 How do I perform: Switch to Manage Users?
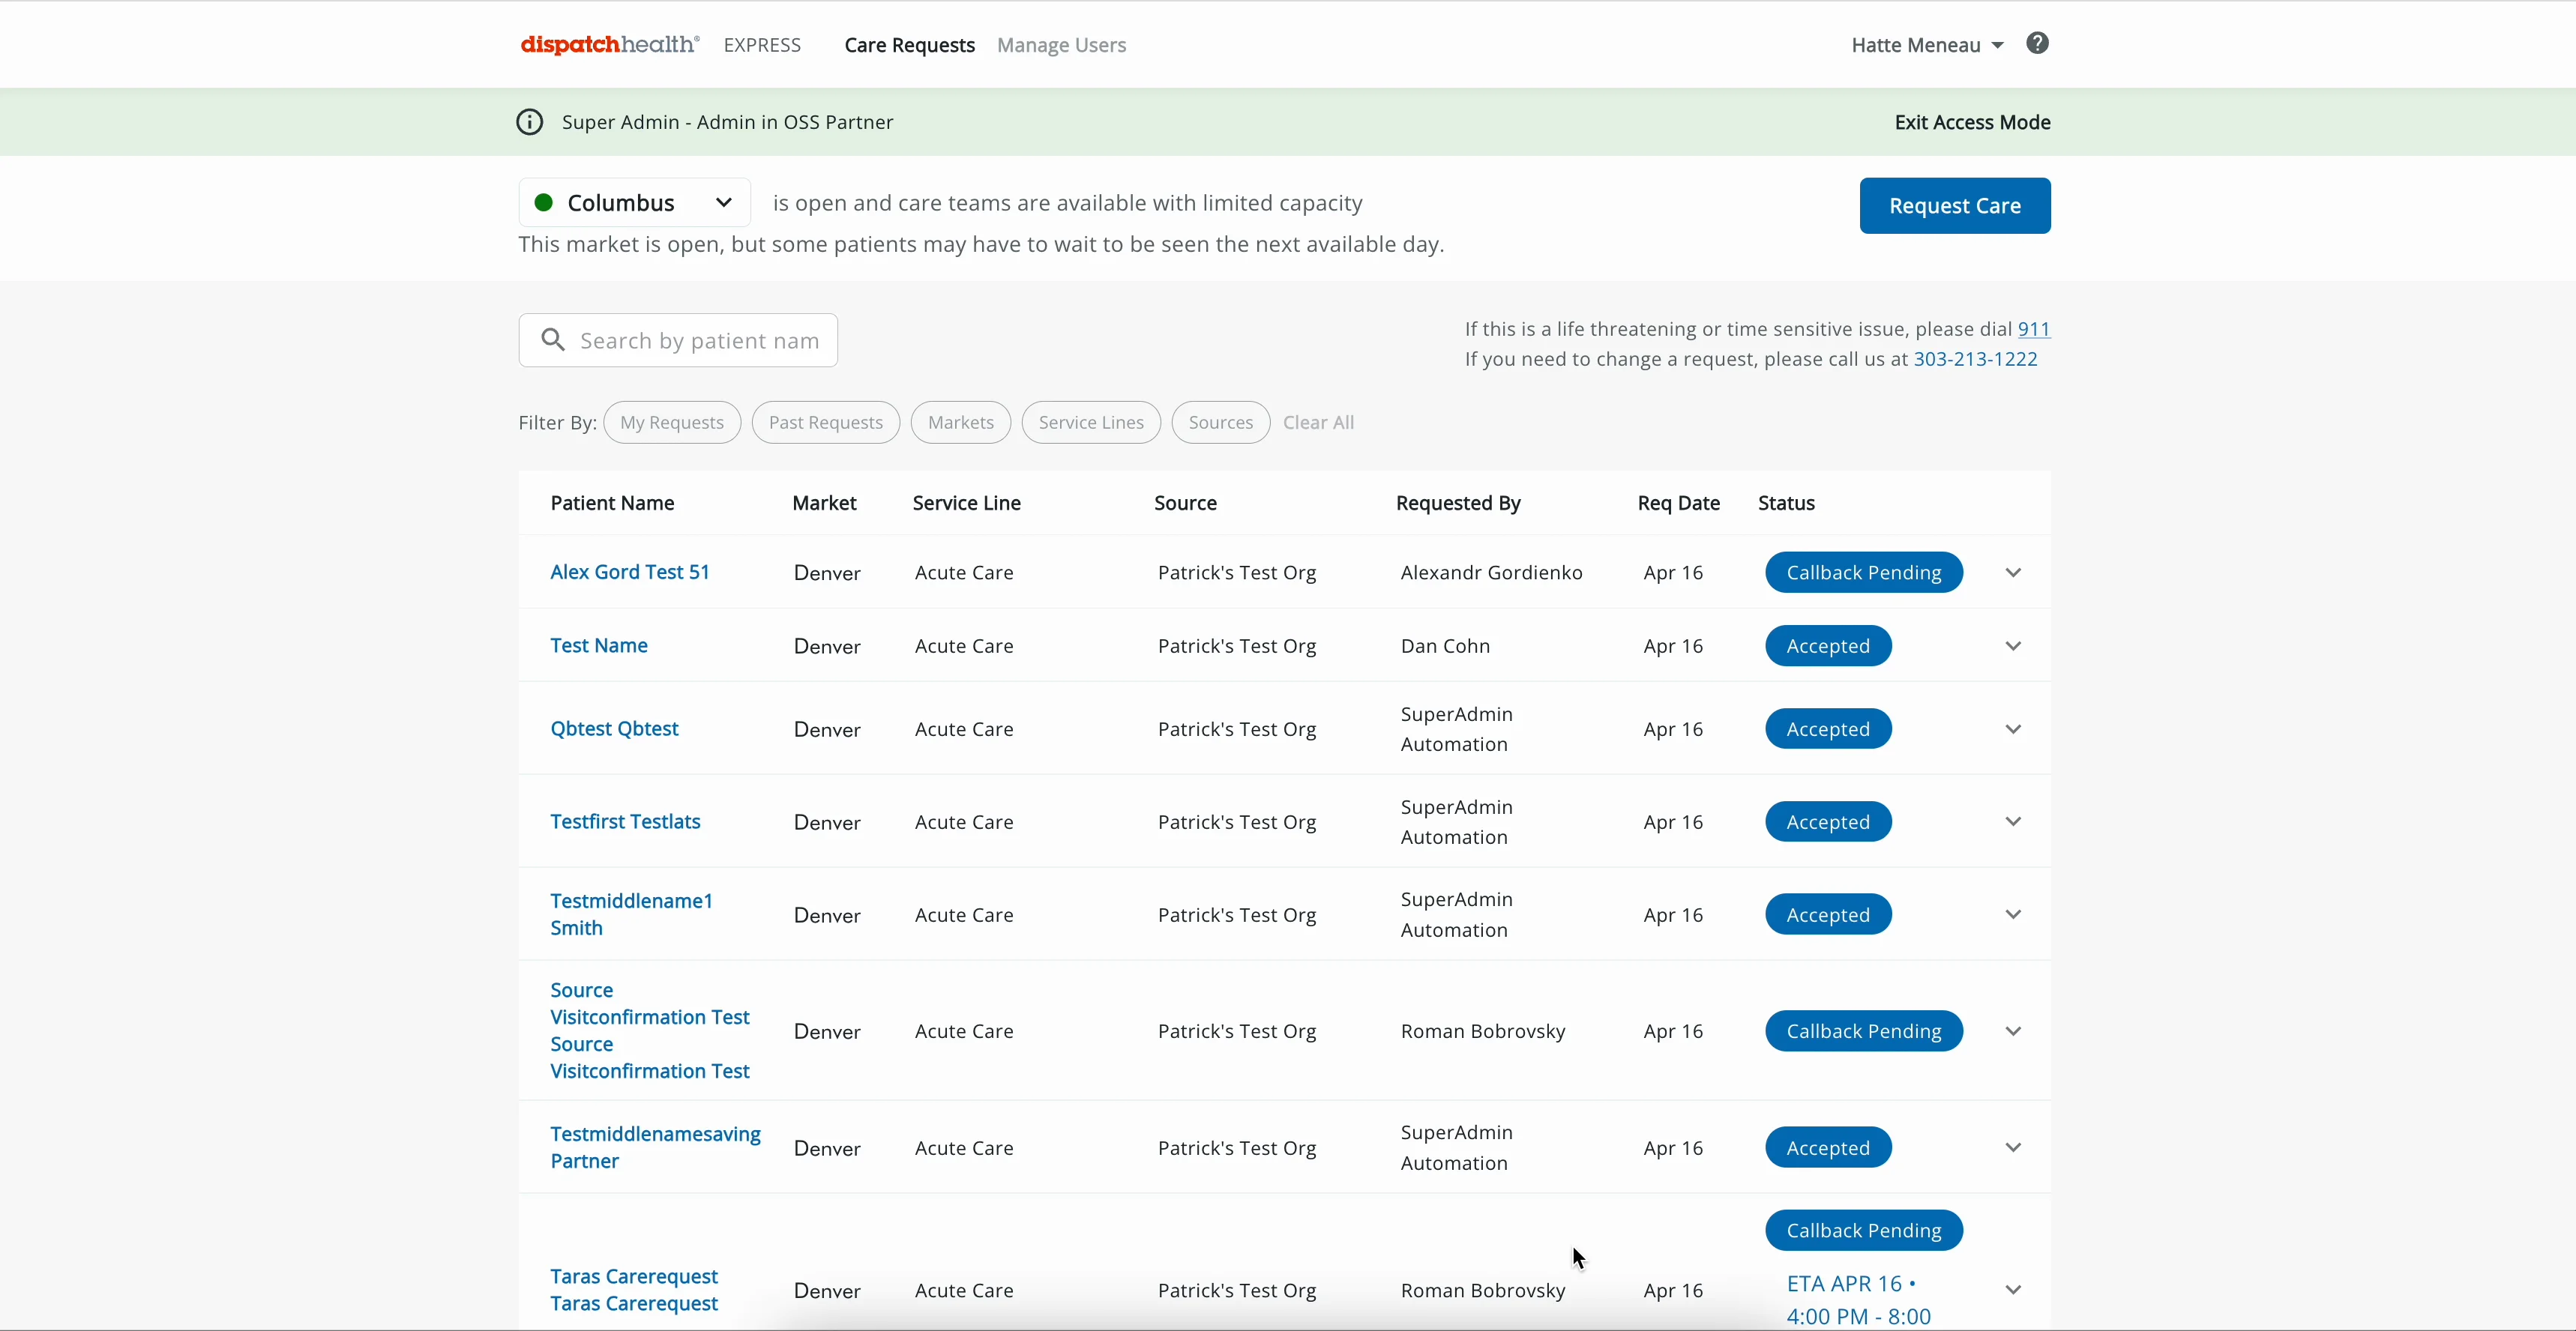(1061, 45)
